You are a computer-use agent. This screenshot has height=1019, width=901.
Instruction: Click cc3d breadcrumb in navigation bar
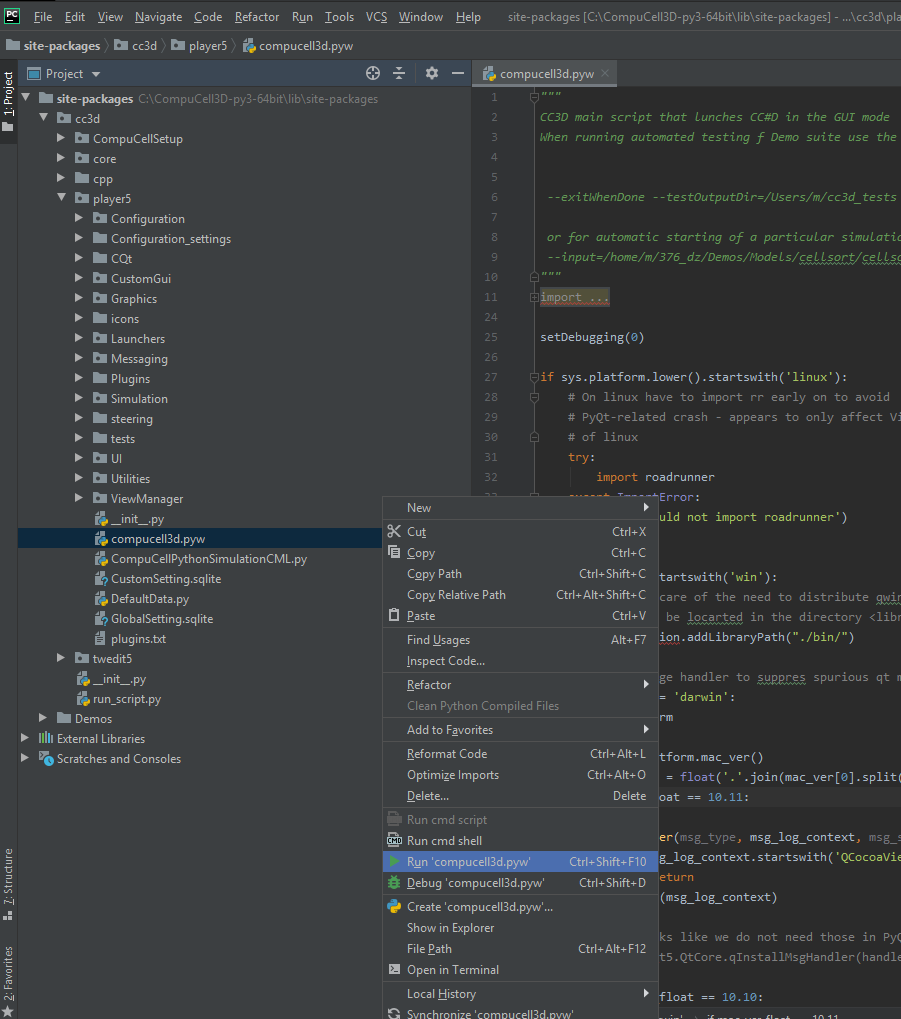click(x=137, y=45)
